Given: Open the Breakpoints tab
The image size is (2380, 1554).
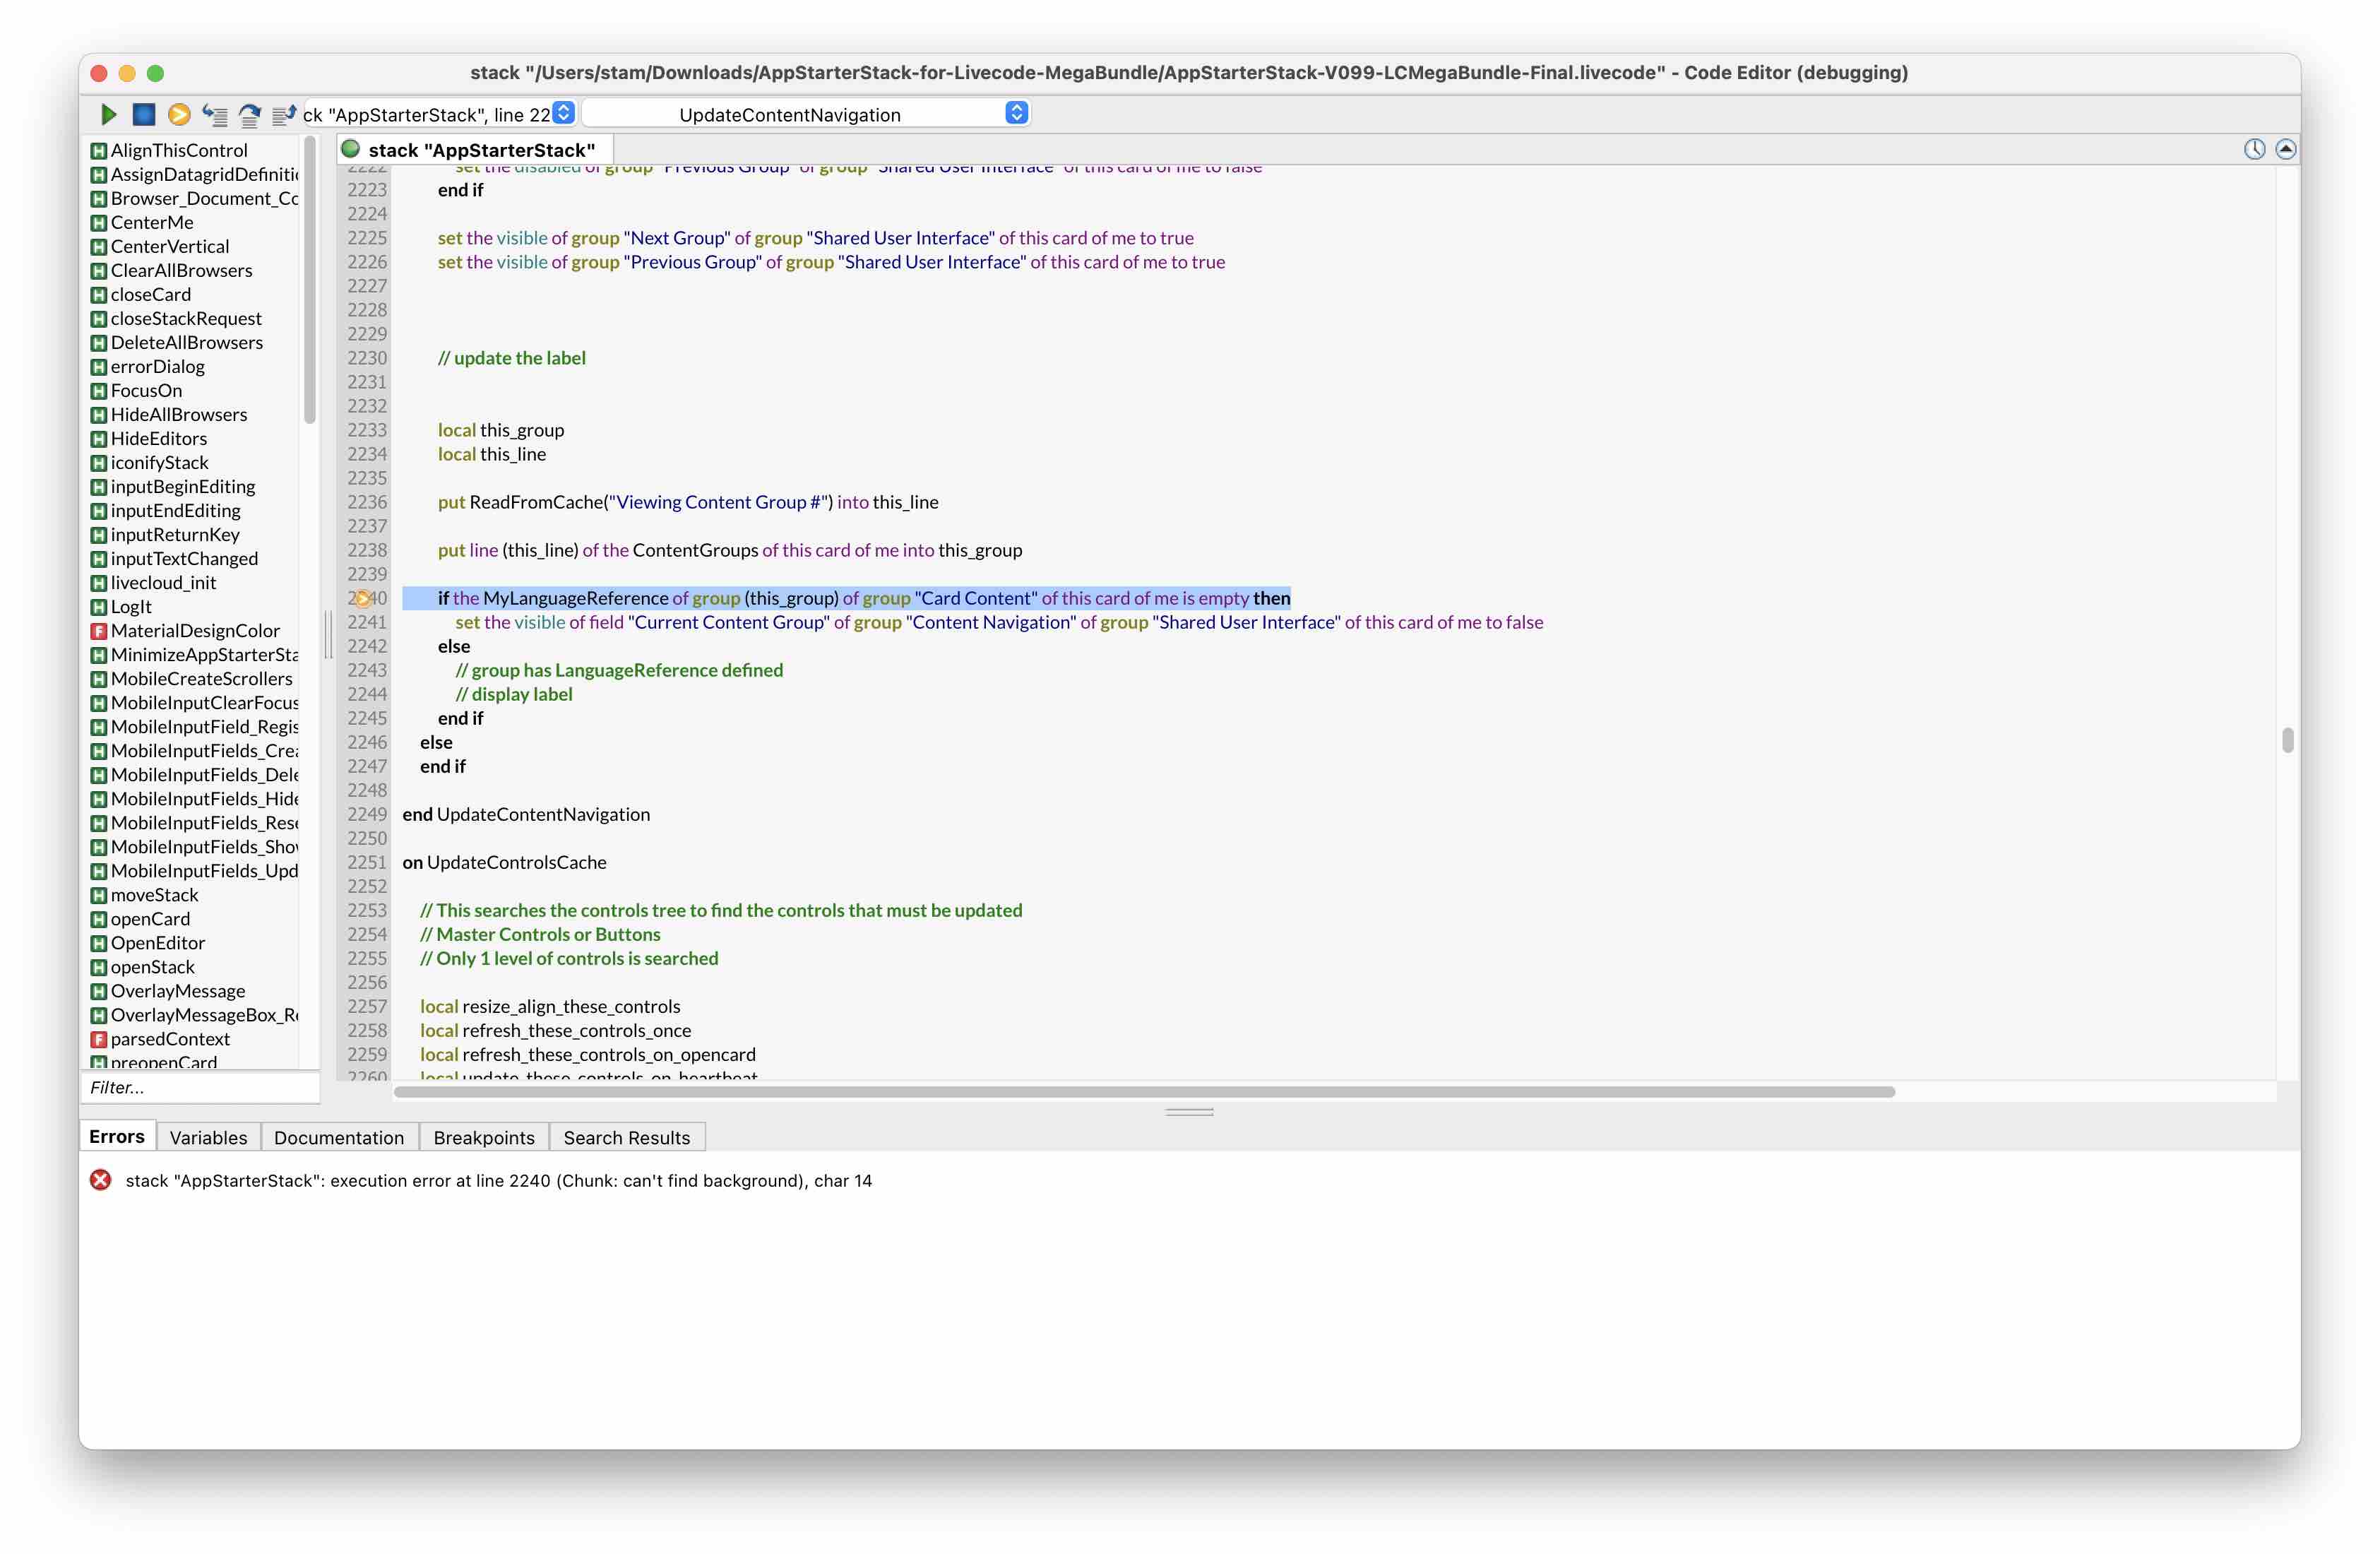Looking at the screenshot, I should (x=484, y=1137).
